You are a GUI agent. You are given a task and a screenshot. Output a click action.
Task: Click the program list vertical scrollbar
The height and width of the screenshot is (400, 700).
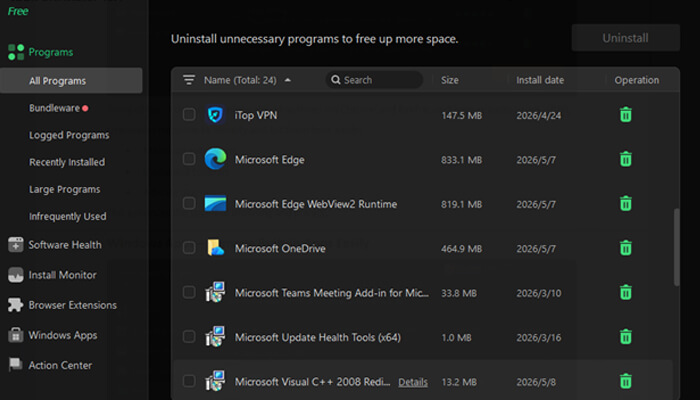tap(677, 246)
